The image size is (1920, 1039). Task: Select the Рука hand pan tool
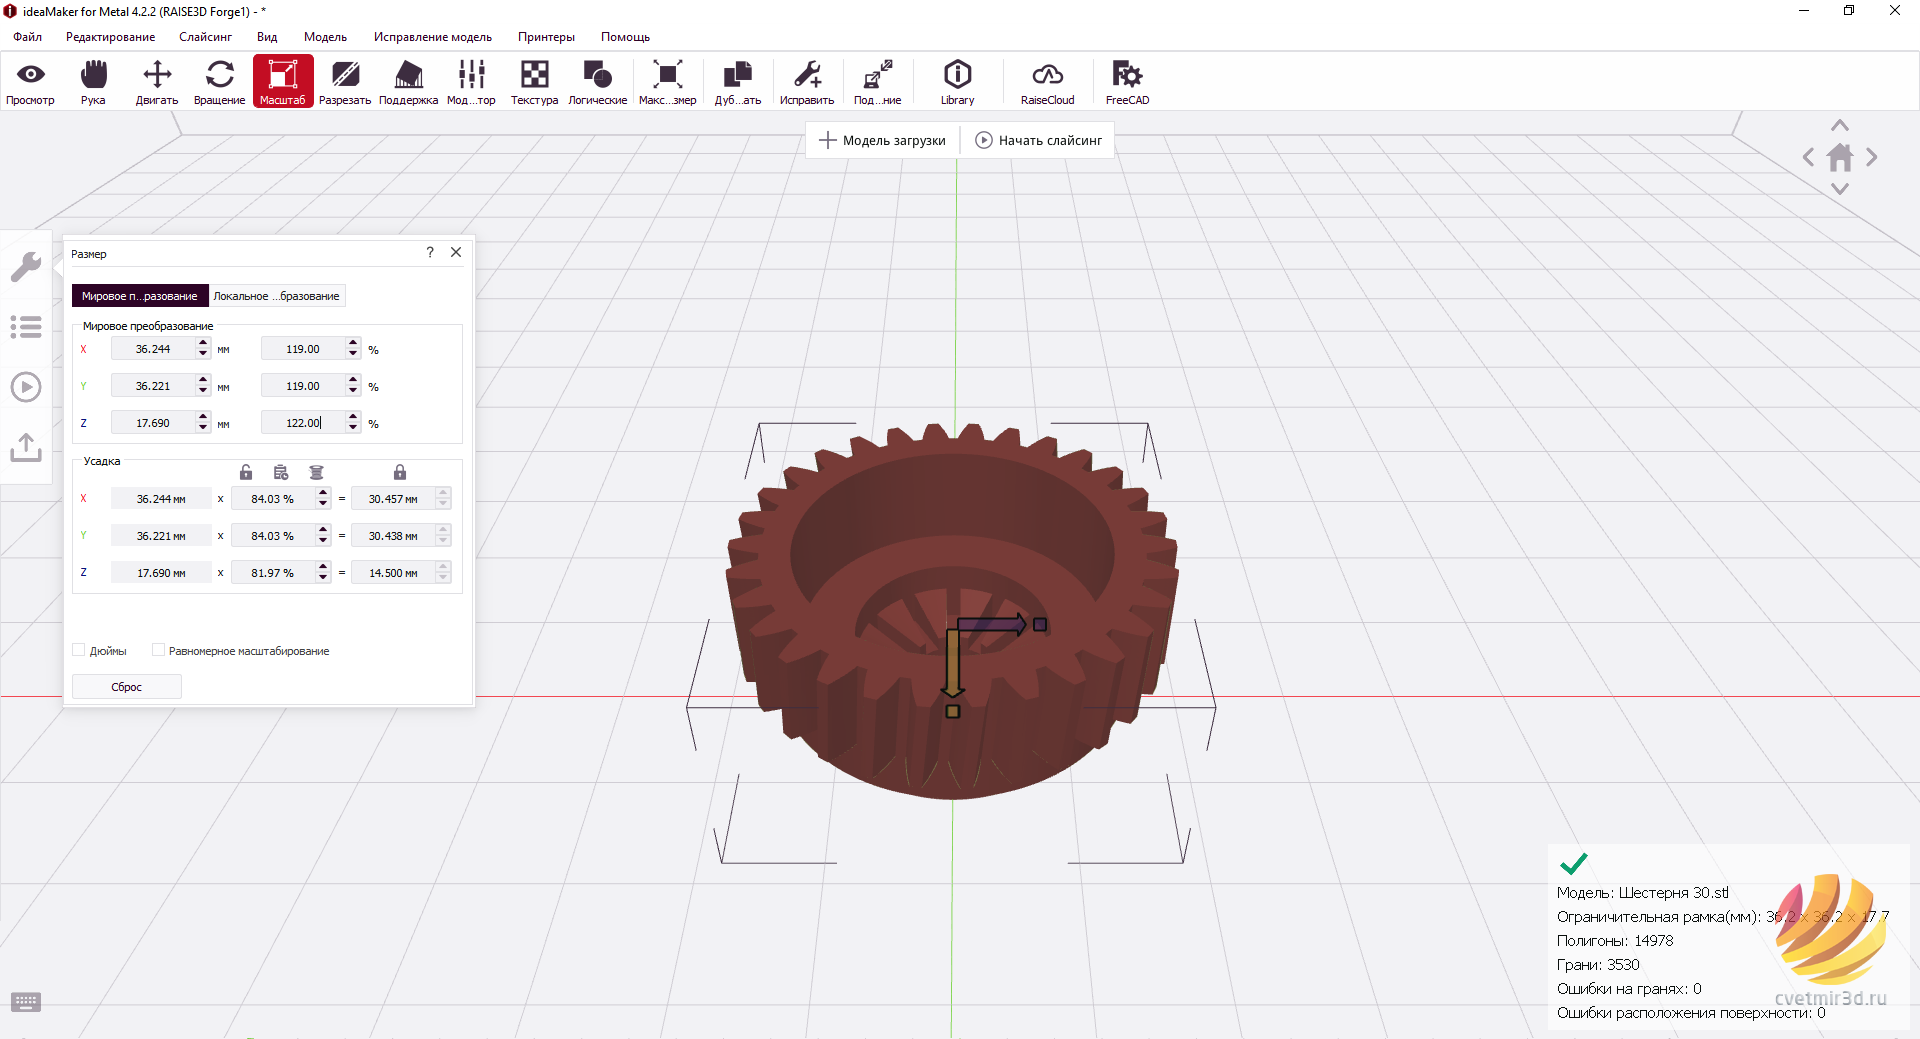pos(93,81)
